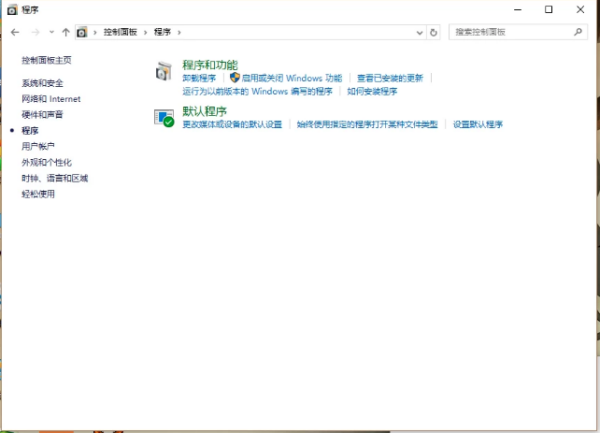Viewport: 600px width, 433px height.
Task: Open the 程序和功能 heading
Action: [x=210, y=65]
